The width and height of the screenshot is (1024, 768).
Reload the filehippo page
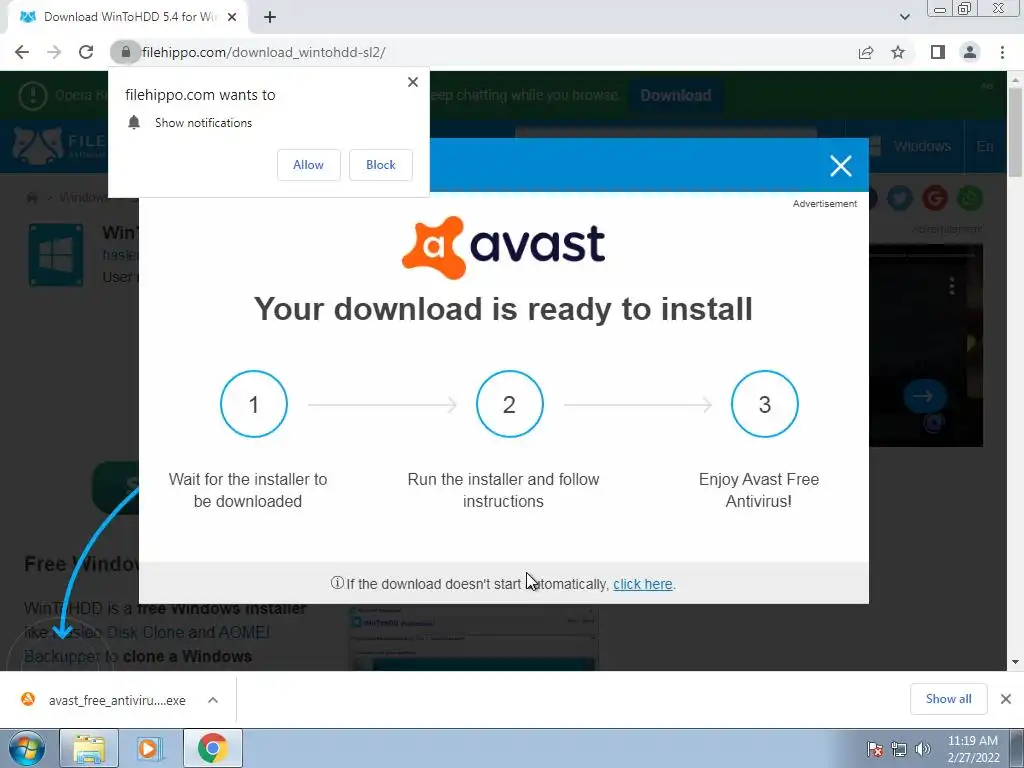click(86, 52)
